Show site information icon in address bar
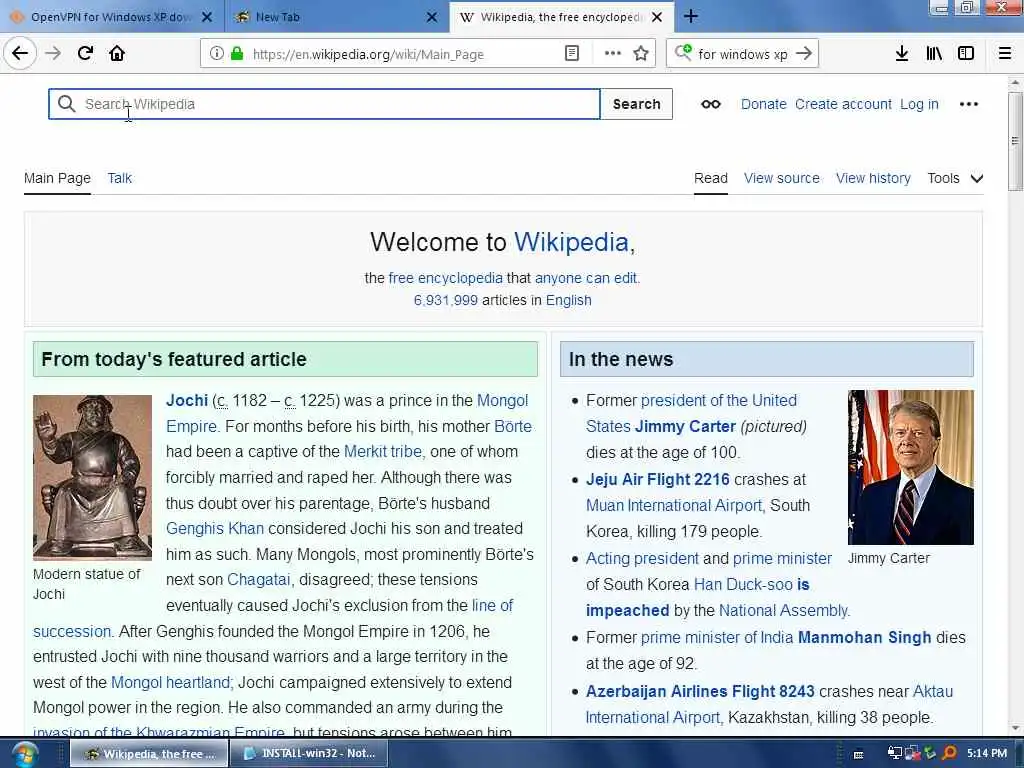Image resolution: width=1024 pixels, height=768 pixels. point(216,54)
